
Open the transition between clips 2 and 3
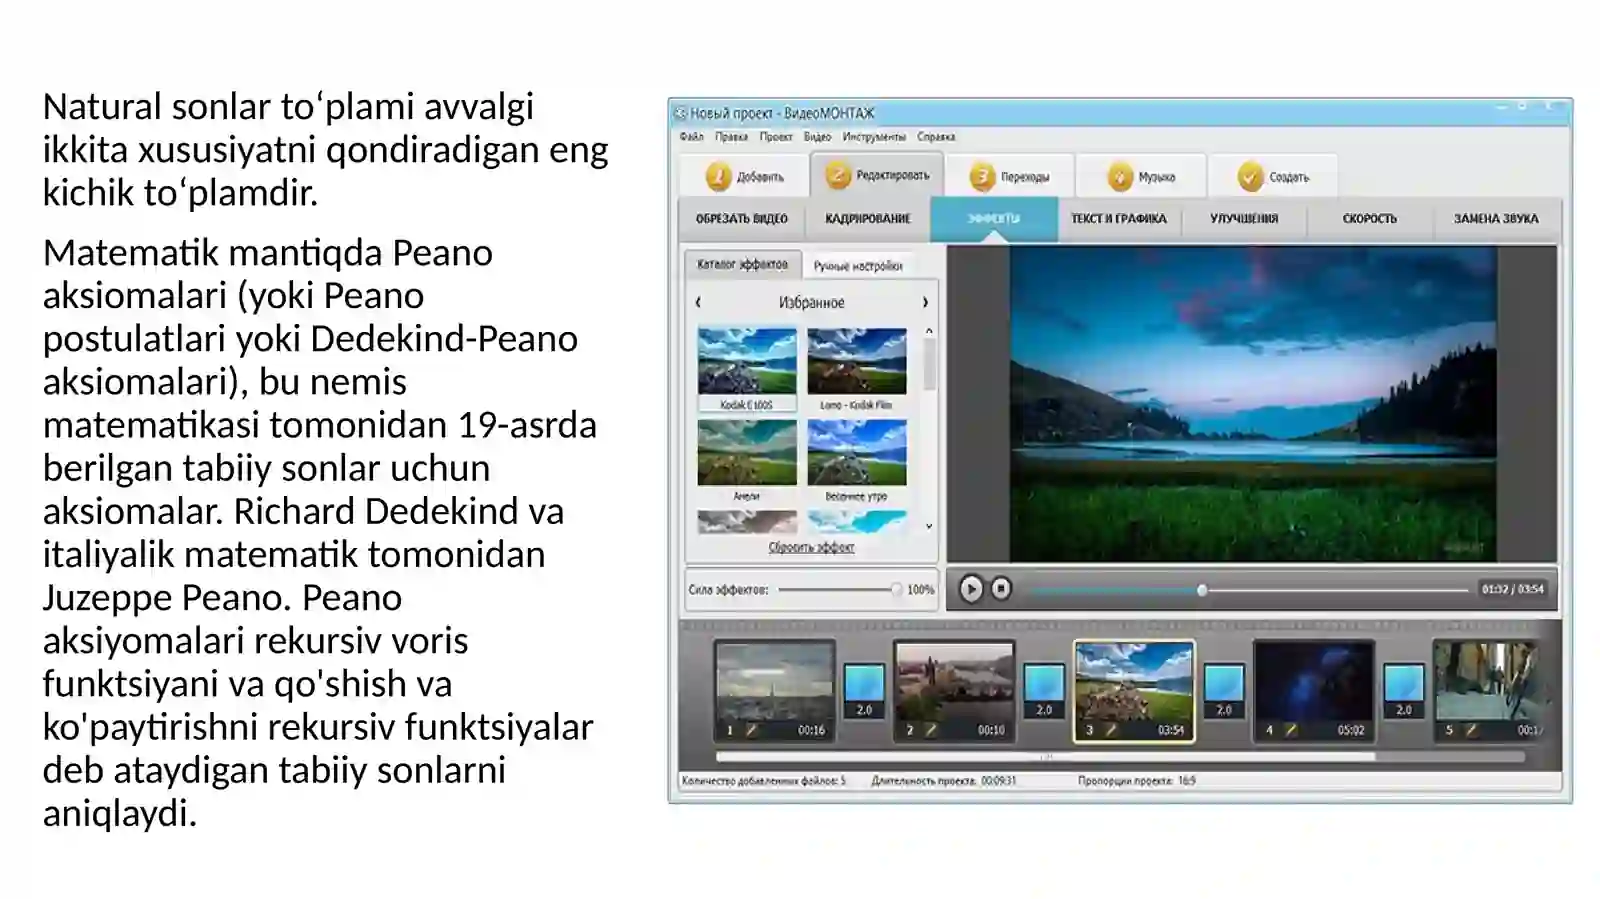point(1044,692)
